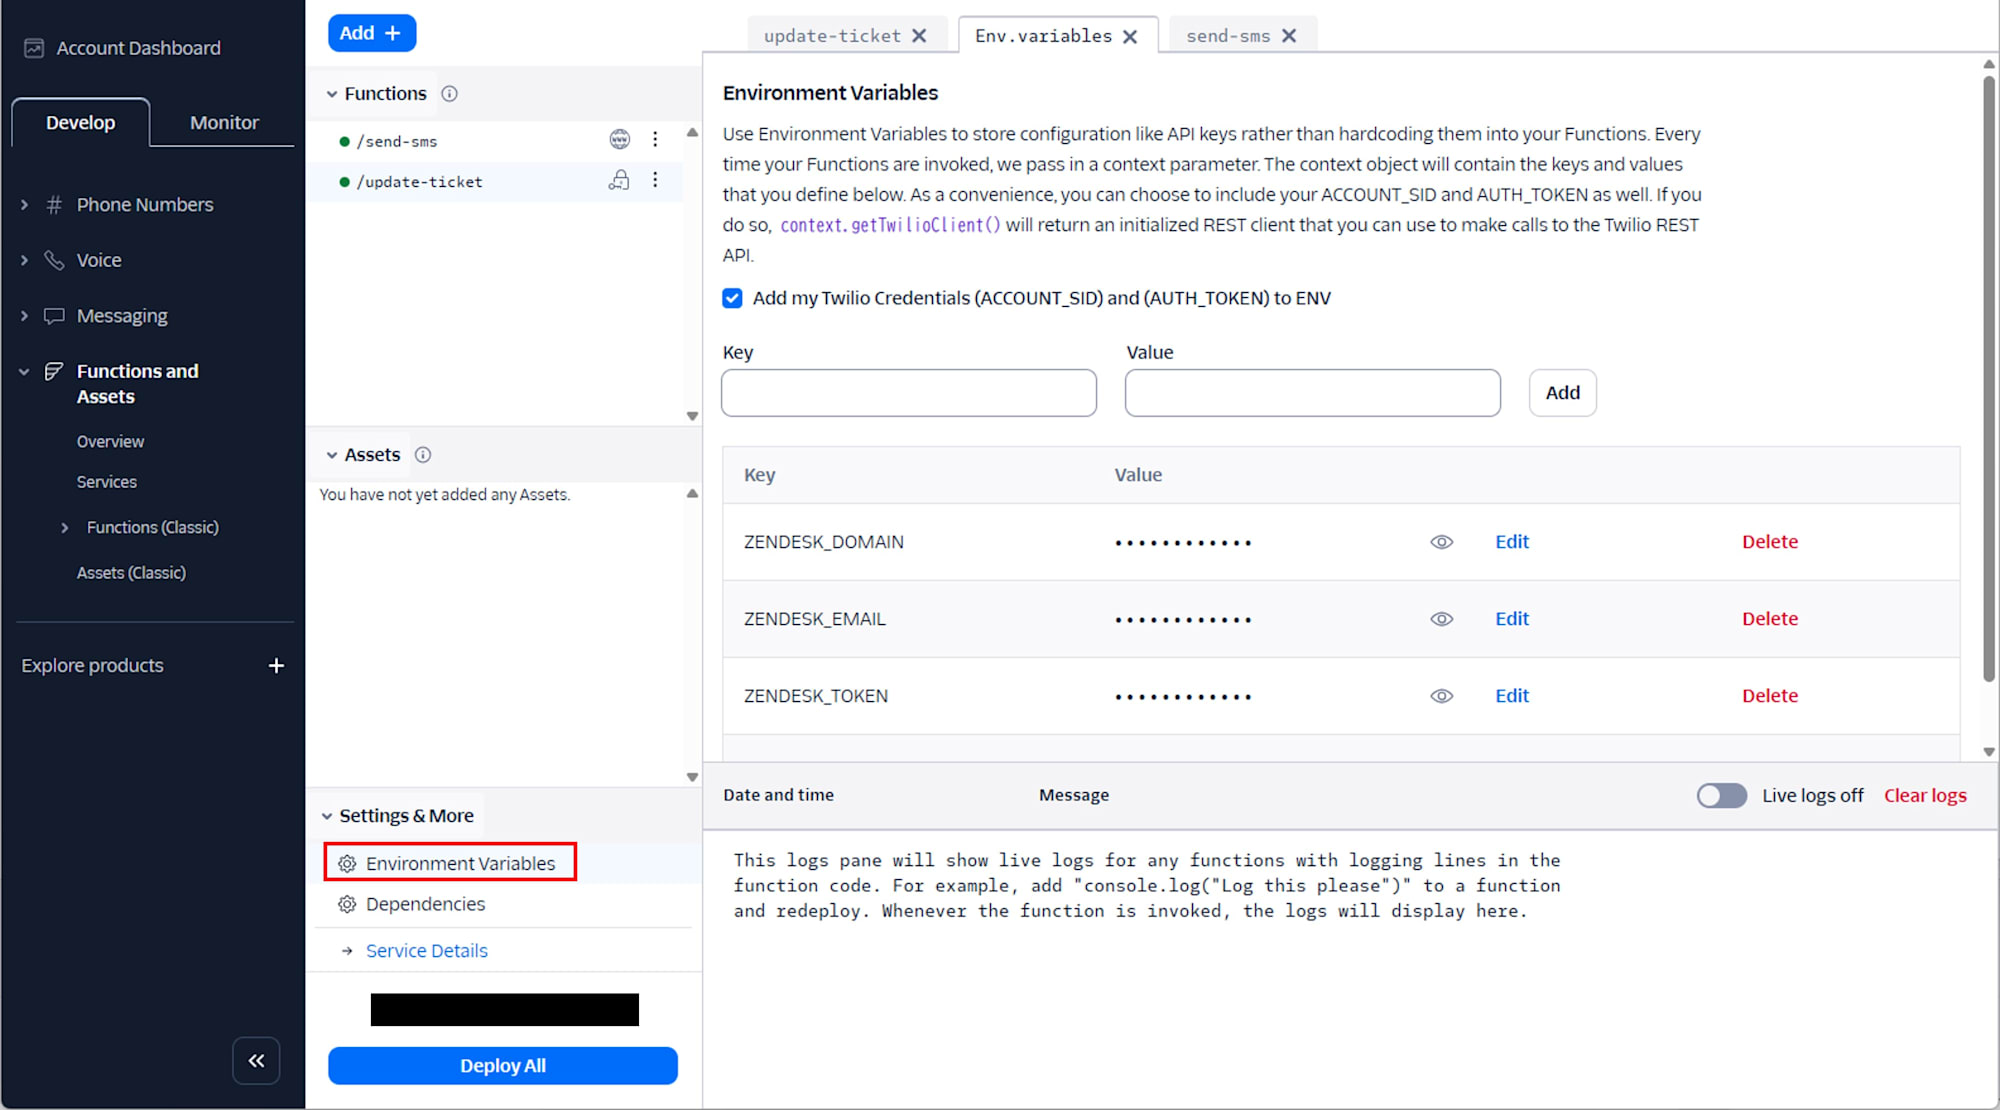2000x1110 pixels.
Task: Click the Assets list scroll up arrow
Action: click(692, 494)
